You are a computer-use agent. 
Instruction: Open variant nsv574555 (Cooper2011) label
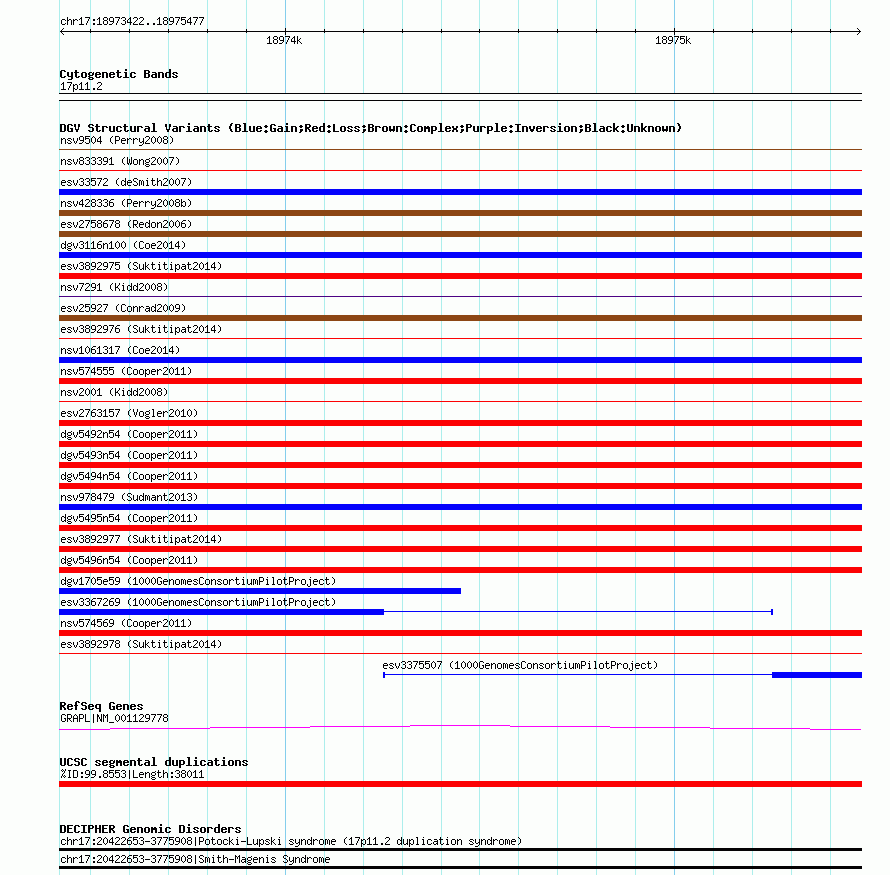click(x=126, y=371)
